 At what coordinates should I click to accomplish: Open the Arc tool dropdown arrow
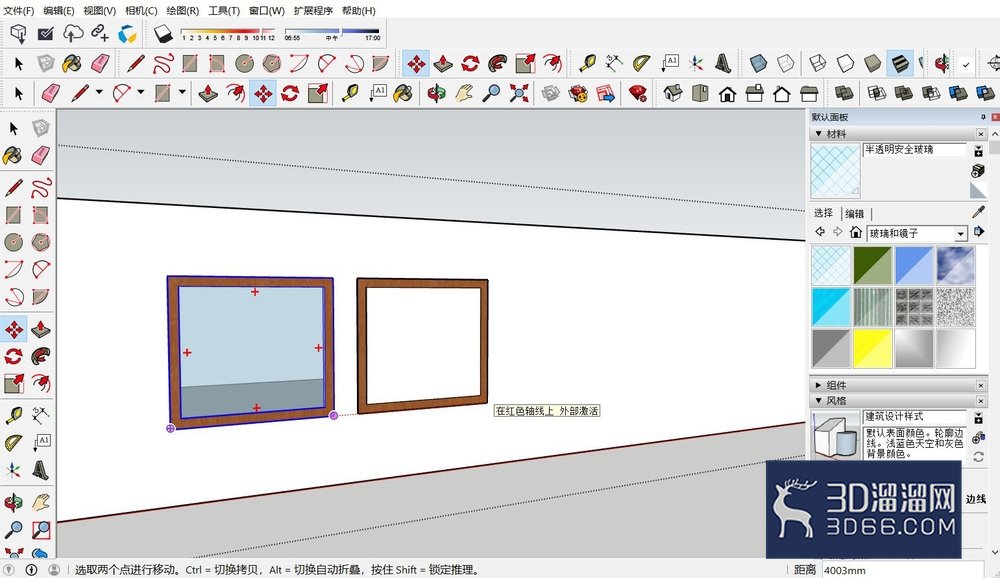(140, 93)
